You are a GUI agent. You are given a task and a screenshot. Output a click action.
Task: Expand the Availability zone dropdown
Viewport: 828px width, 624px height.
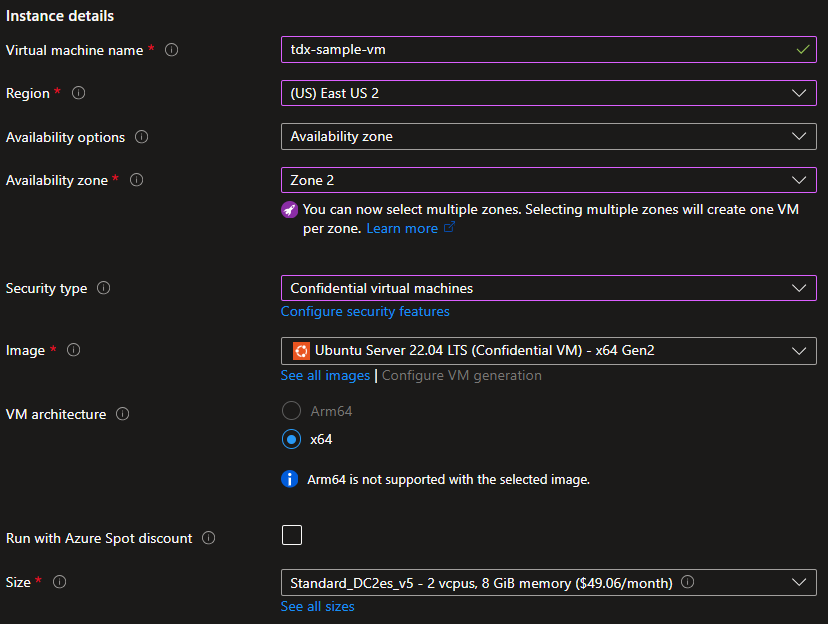tap(548, 180)
